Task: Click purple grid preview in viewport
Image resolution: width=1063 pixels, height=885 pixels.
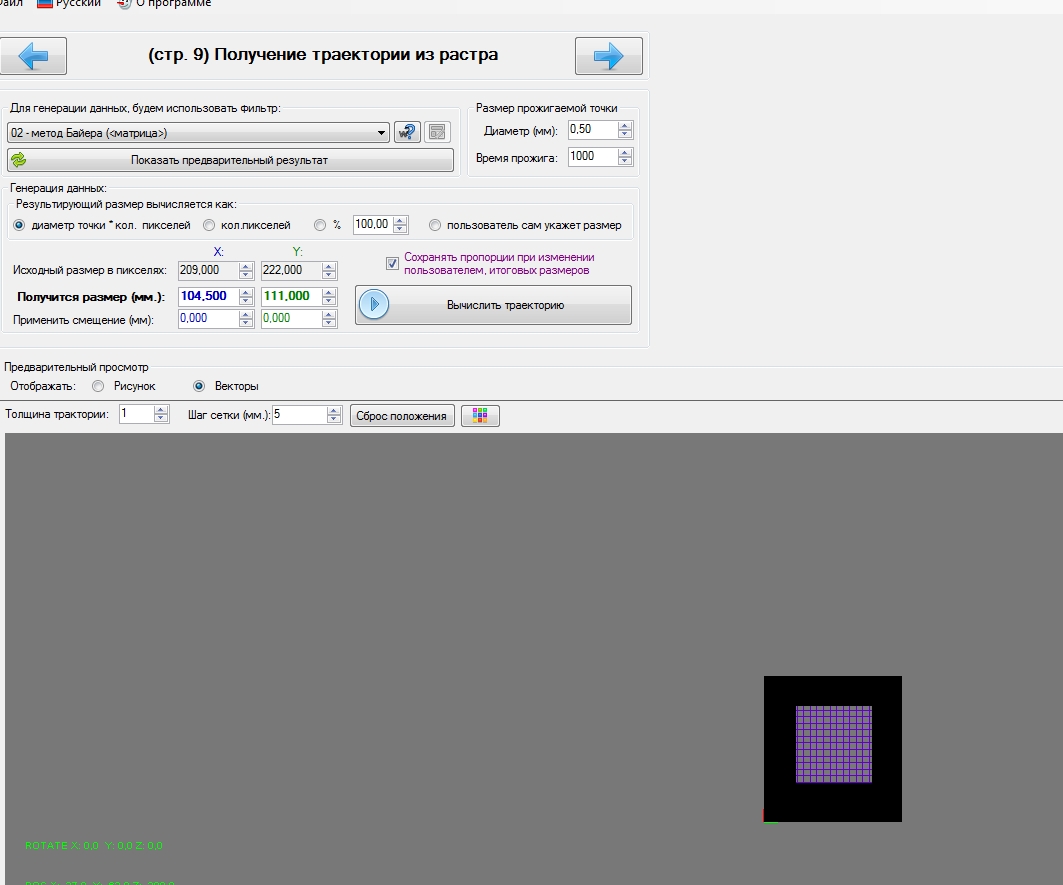Action: click(x=834, y=744)
